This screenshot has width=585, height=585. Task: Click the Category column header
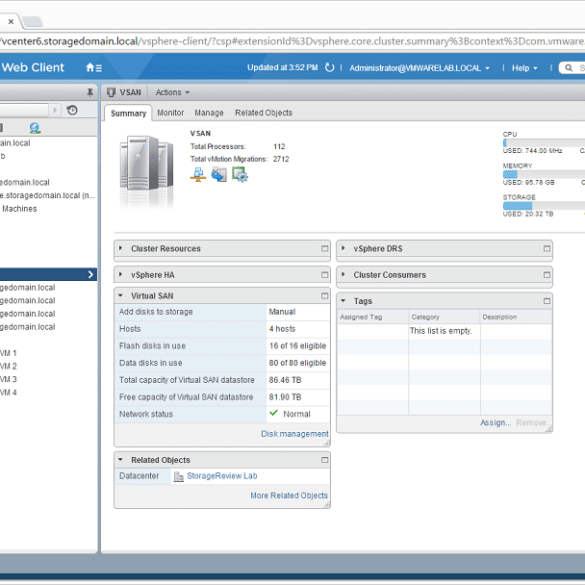pyautogui.click(x=444, y=317)
